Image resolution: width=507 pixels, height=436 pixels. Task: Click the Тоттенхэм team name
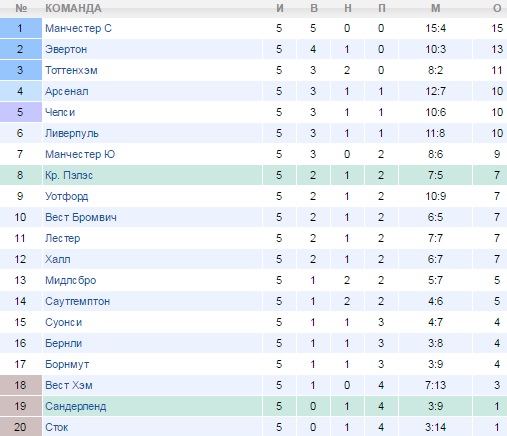[71, 70]
